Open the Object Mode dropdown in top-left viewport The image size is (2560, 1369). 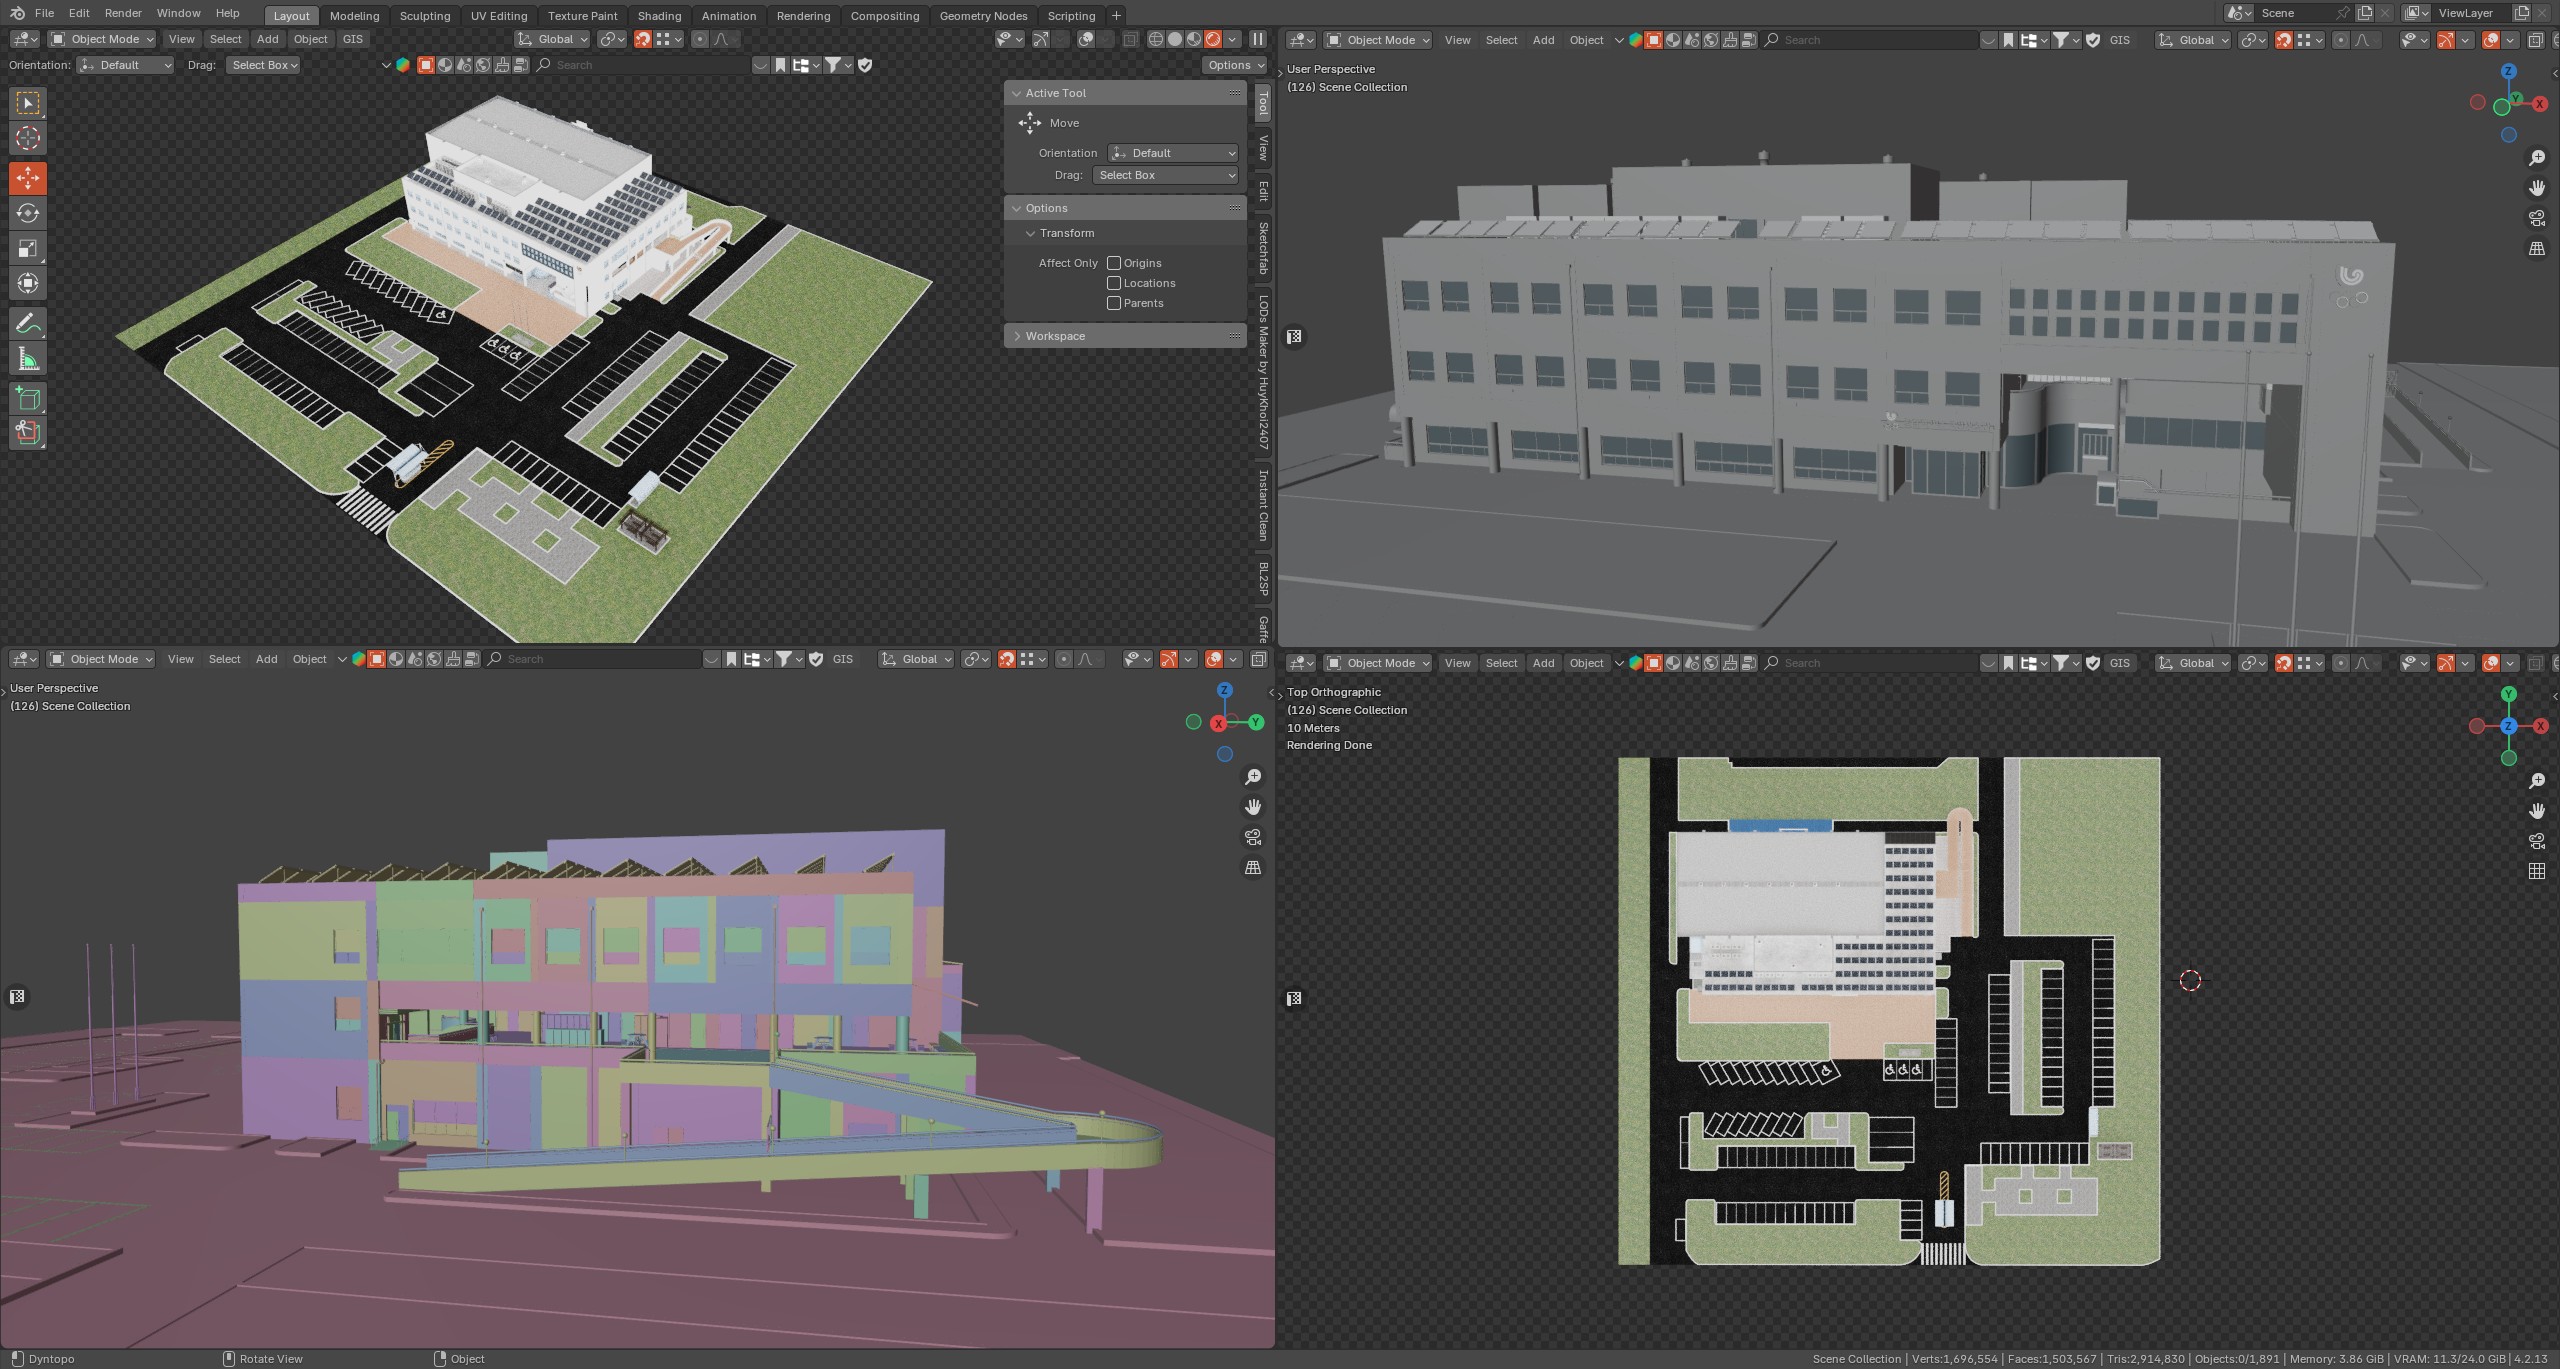tap(102, 39)
